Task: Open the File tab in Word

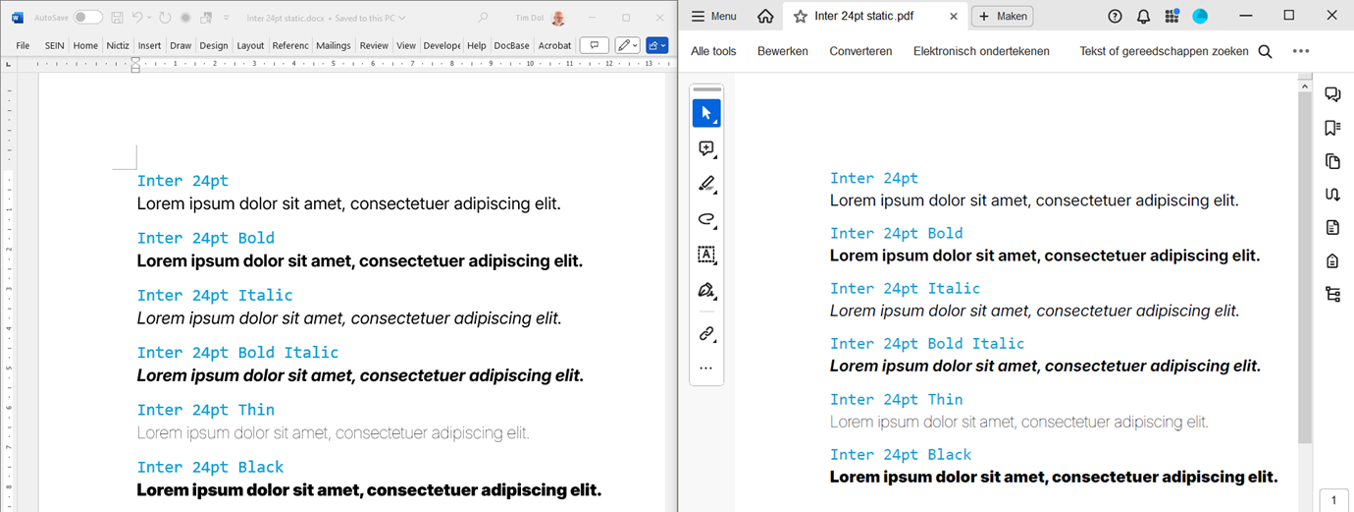Action: [x=23, y=45]
